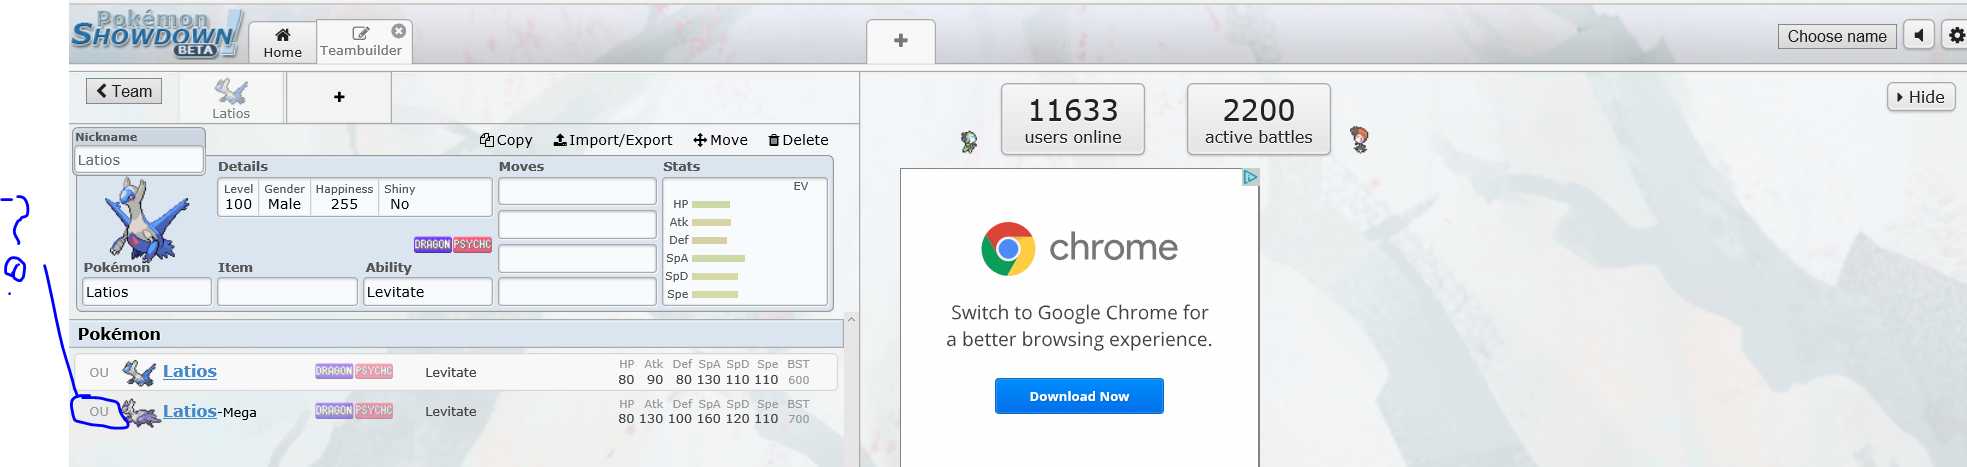The width and height of the screenshot is (1967, 467).
Task: Click Latios-Mega row BST value 700
Action: 798,419
